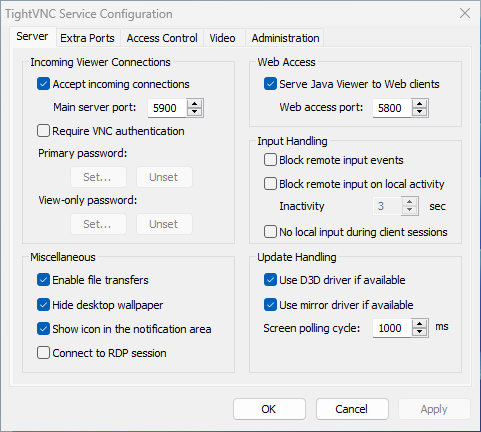Increase Web access port with up arrow

click(419, 104)
